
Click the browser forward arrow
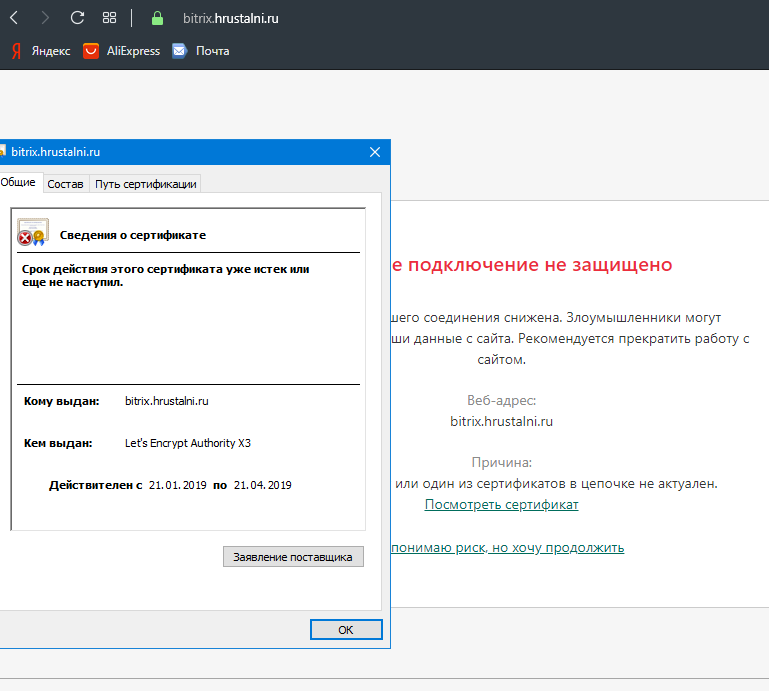[x=44, y=18]
